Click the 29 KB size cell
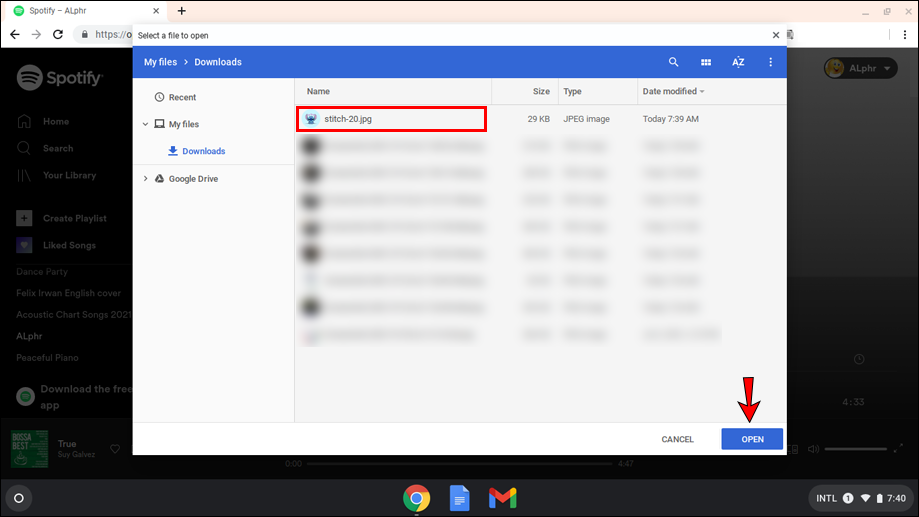This screenshot has height=517, width=919. click(x=538, y=119)
